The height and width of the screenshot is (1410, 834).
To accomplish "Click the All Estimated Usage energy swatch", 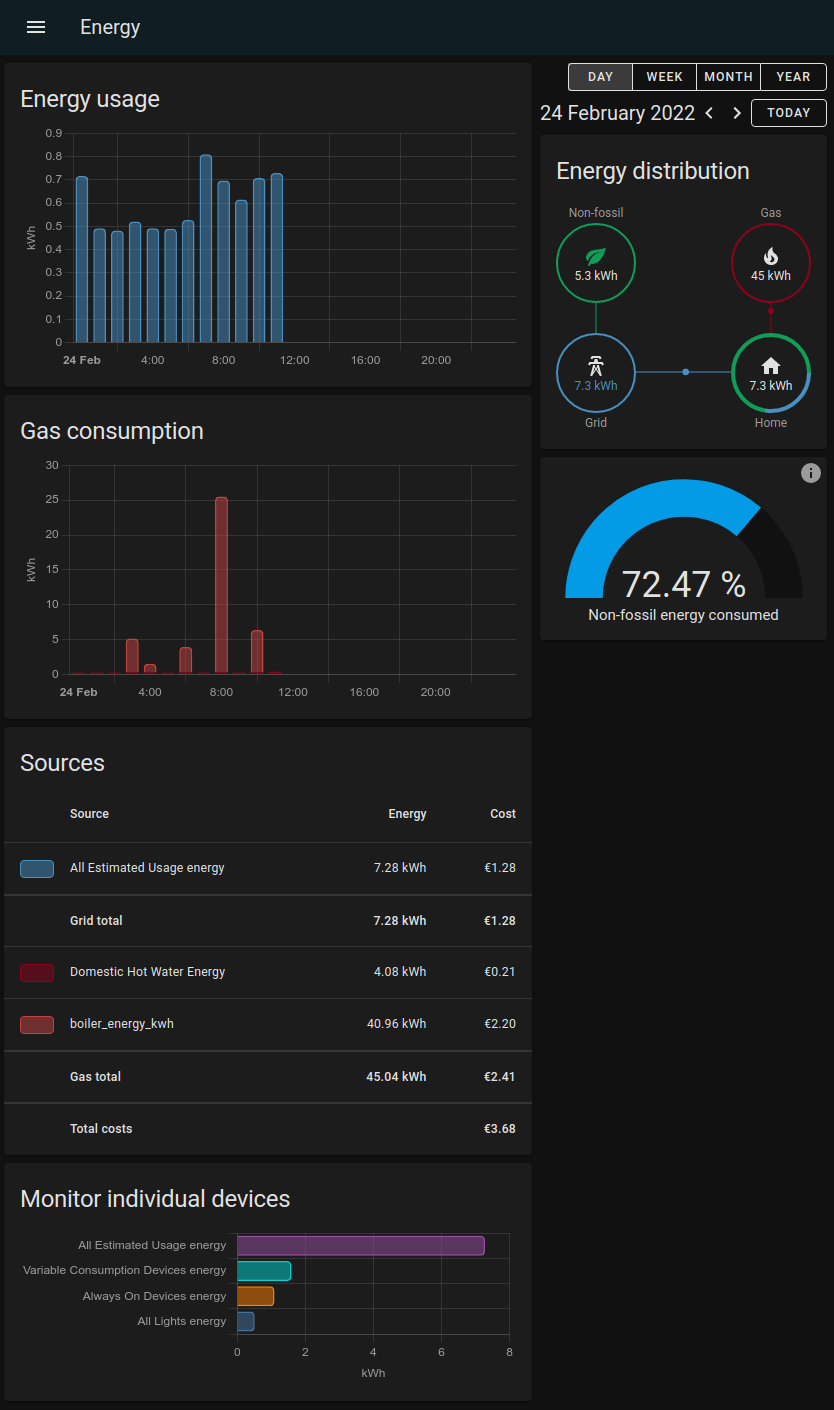I will [37, 869].
